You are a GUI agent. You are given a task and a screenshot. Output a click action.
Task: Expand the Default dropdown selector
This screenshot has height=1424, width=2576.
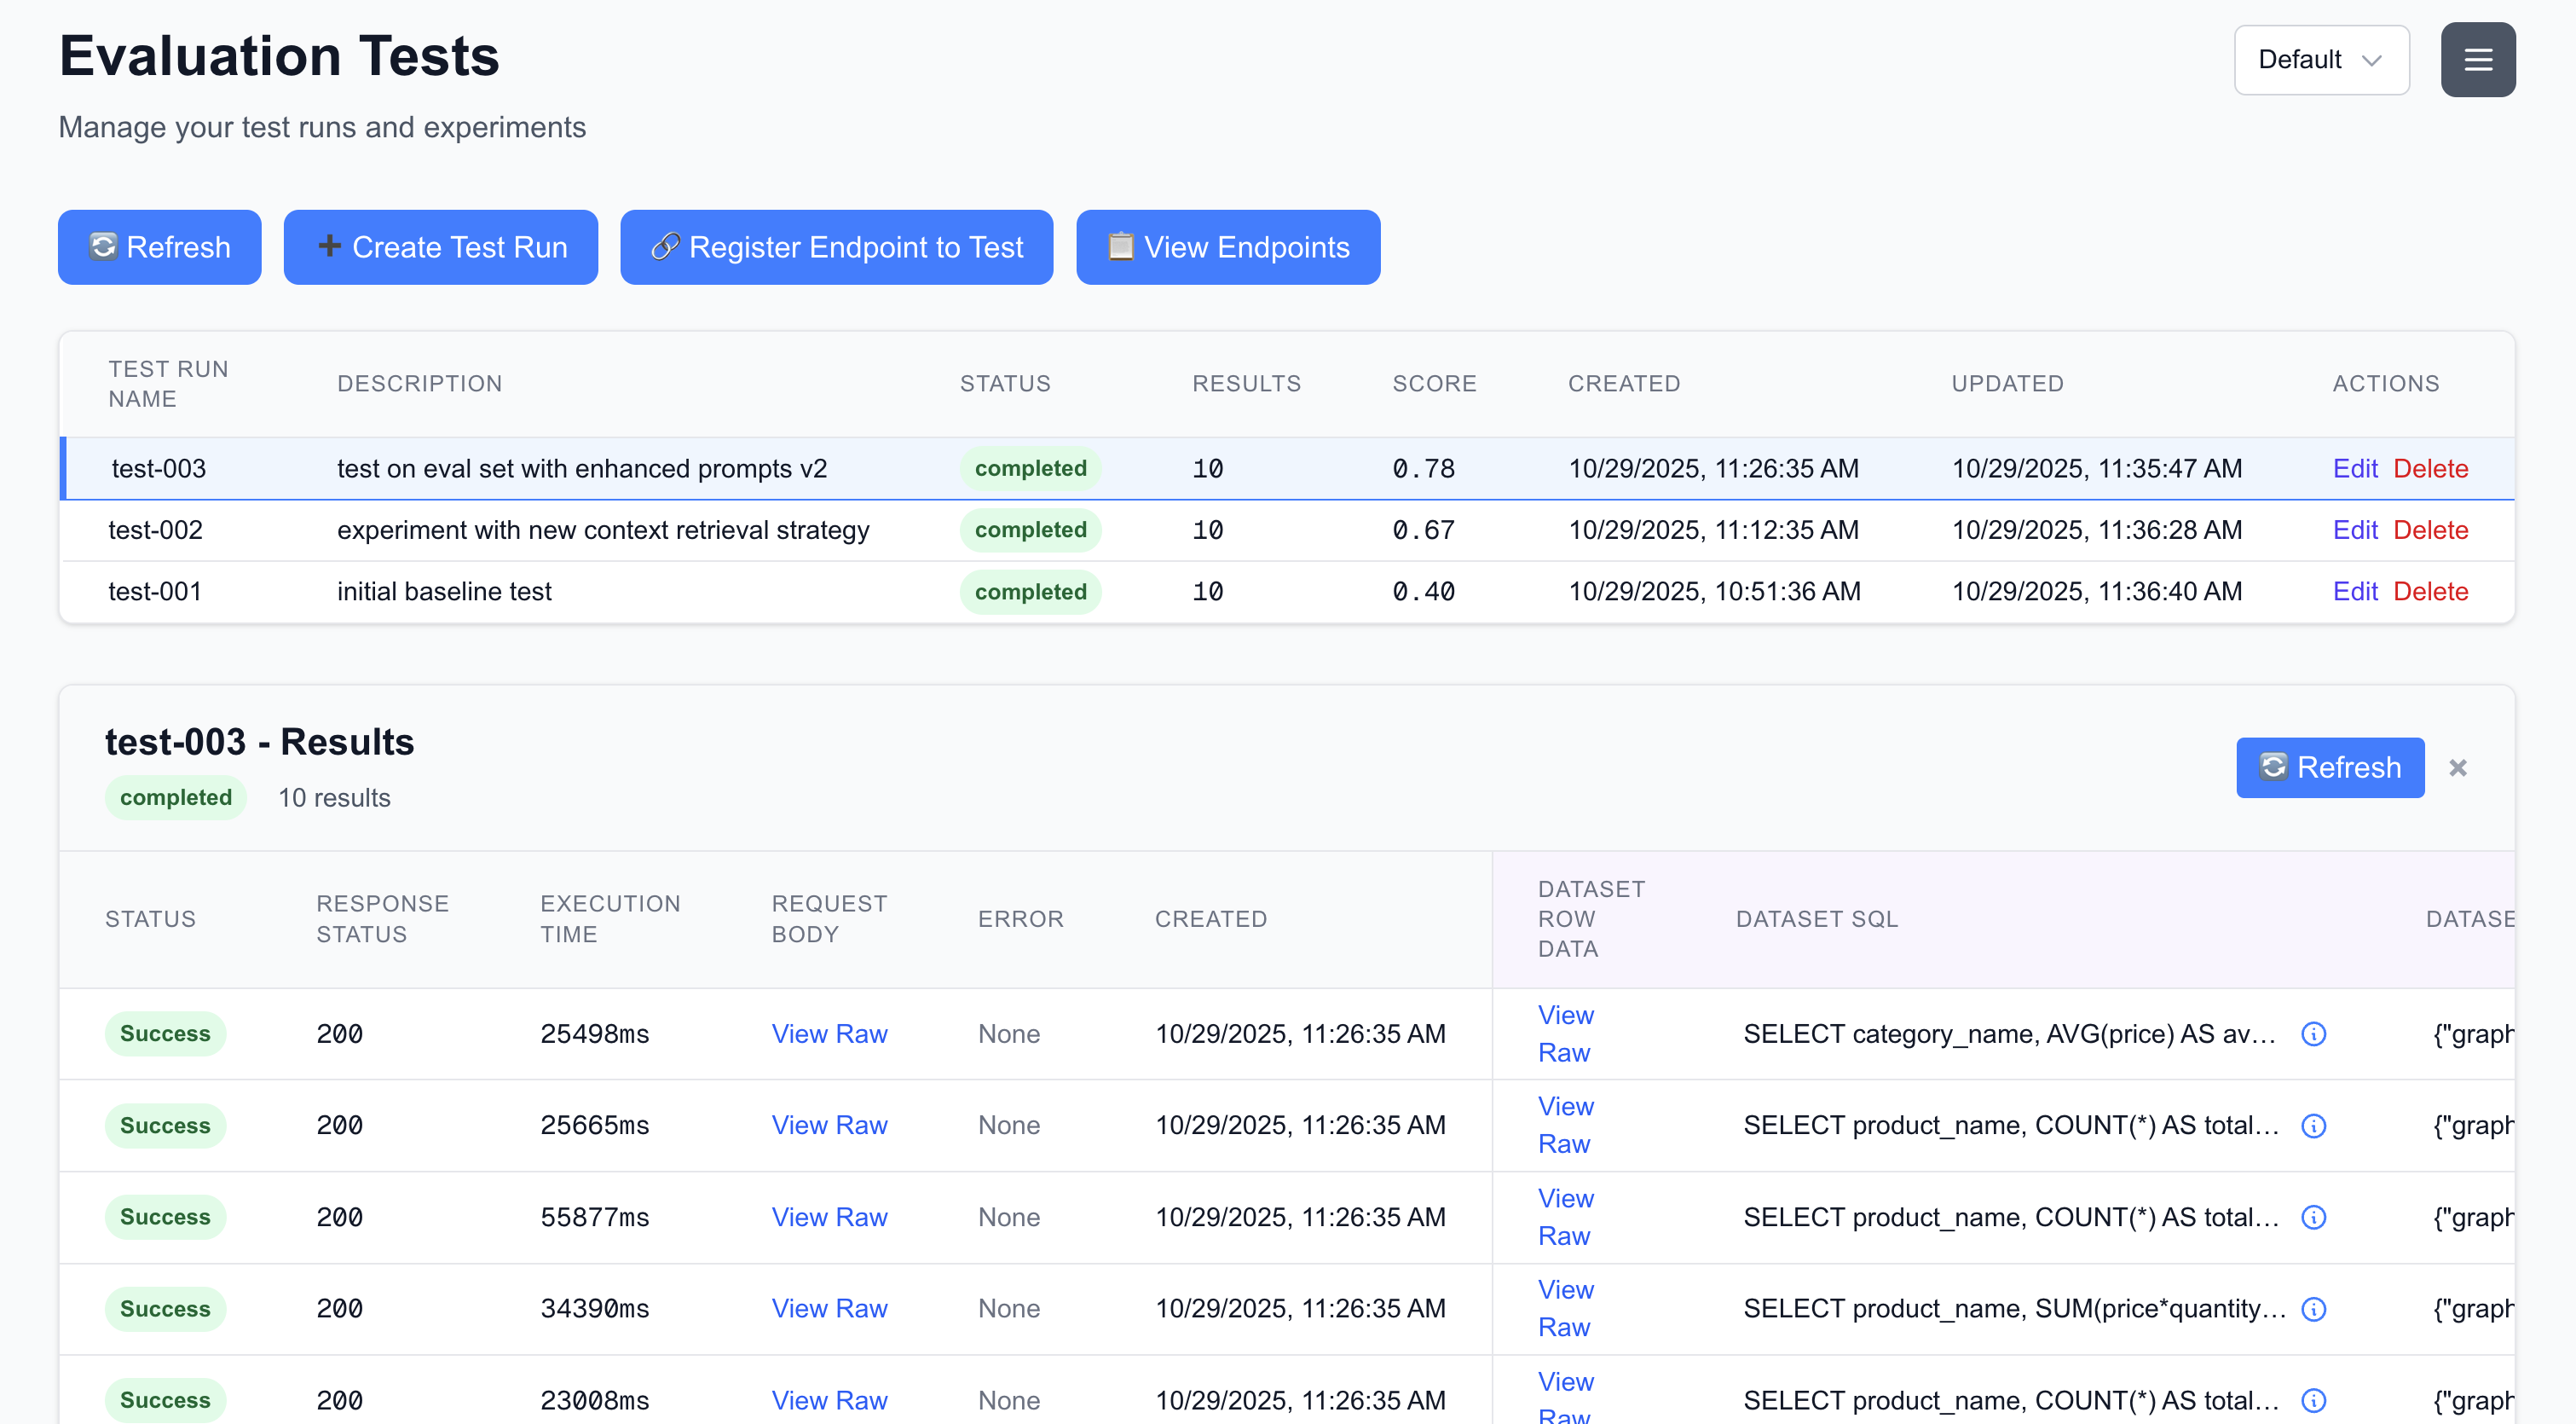(x=2320, y=60)
